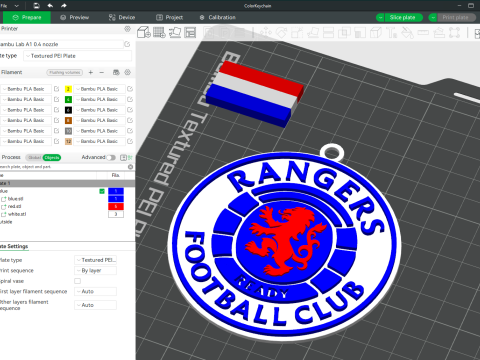Open filament 10 Bambu PLA Basic dropdown
The width and height of the screenshot is (480, 360).
point(99,131)
